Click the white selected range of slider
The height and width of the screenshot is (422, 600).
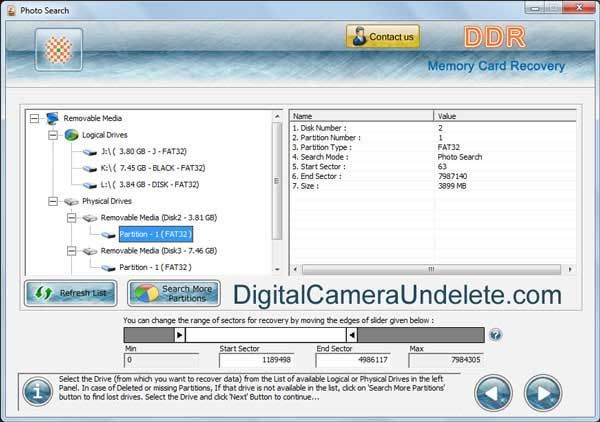pyautogui.click(x=266, y=335)
